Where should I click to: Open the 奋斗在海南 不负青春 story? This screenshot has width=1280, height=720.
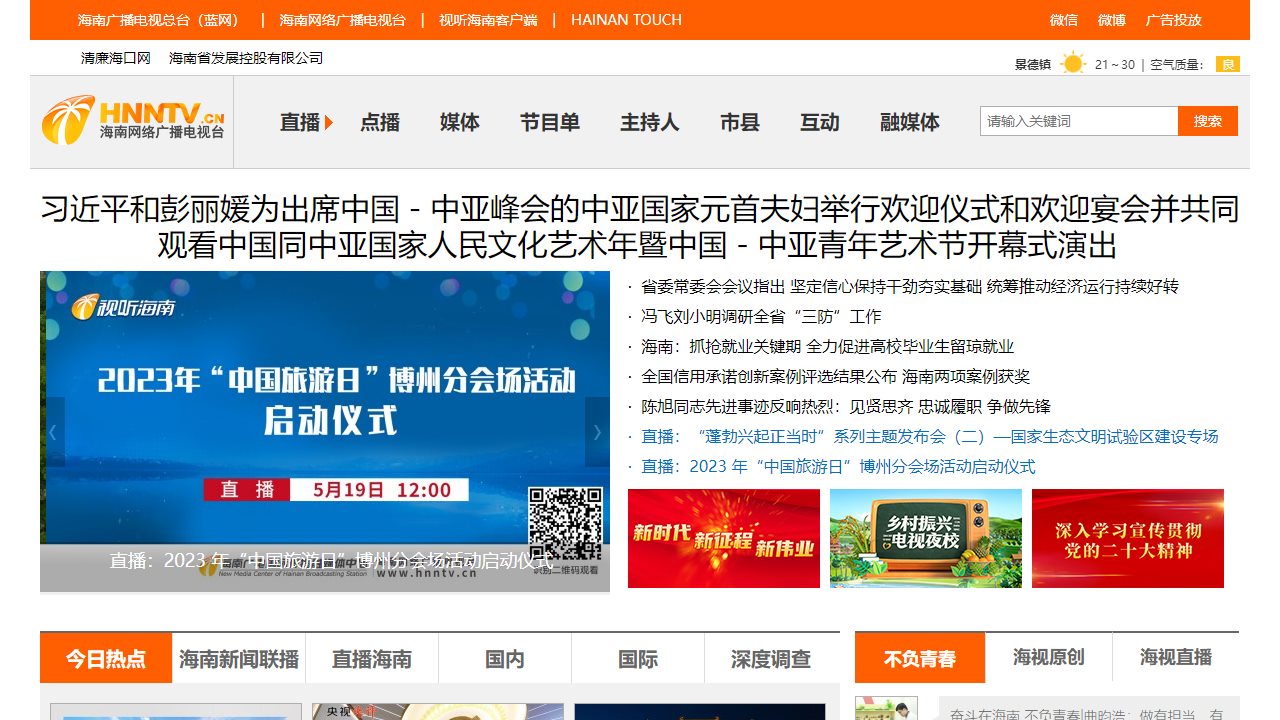tap(1086, 714)
